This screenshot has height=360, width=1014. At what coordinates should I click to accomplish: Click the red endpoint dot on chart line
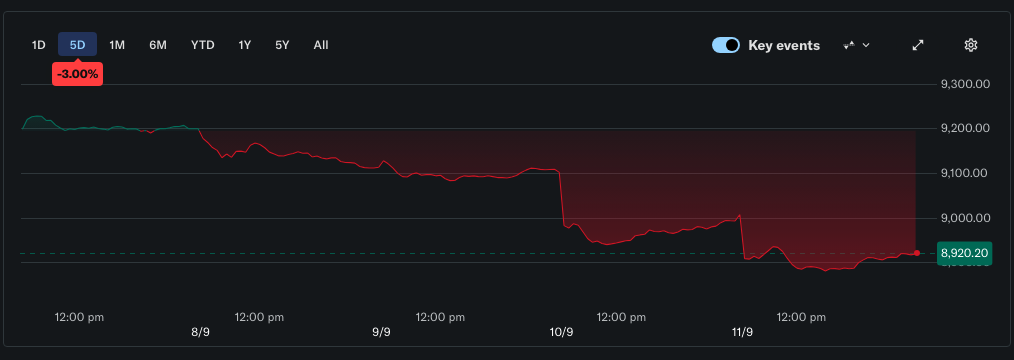(916, 253)
